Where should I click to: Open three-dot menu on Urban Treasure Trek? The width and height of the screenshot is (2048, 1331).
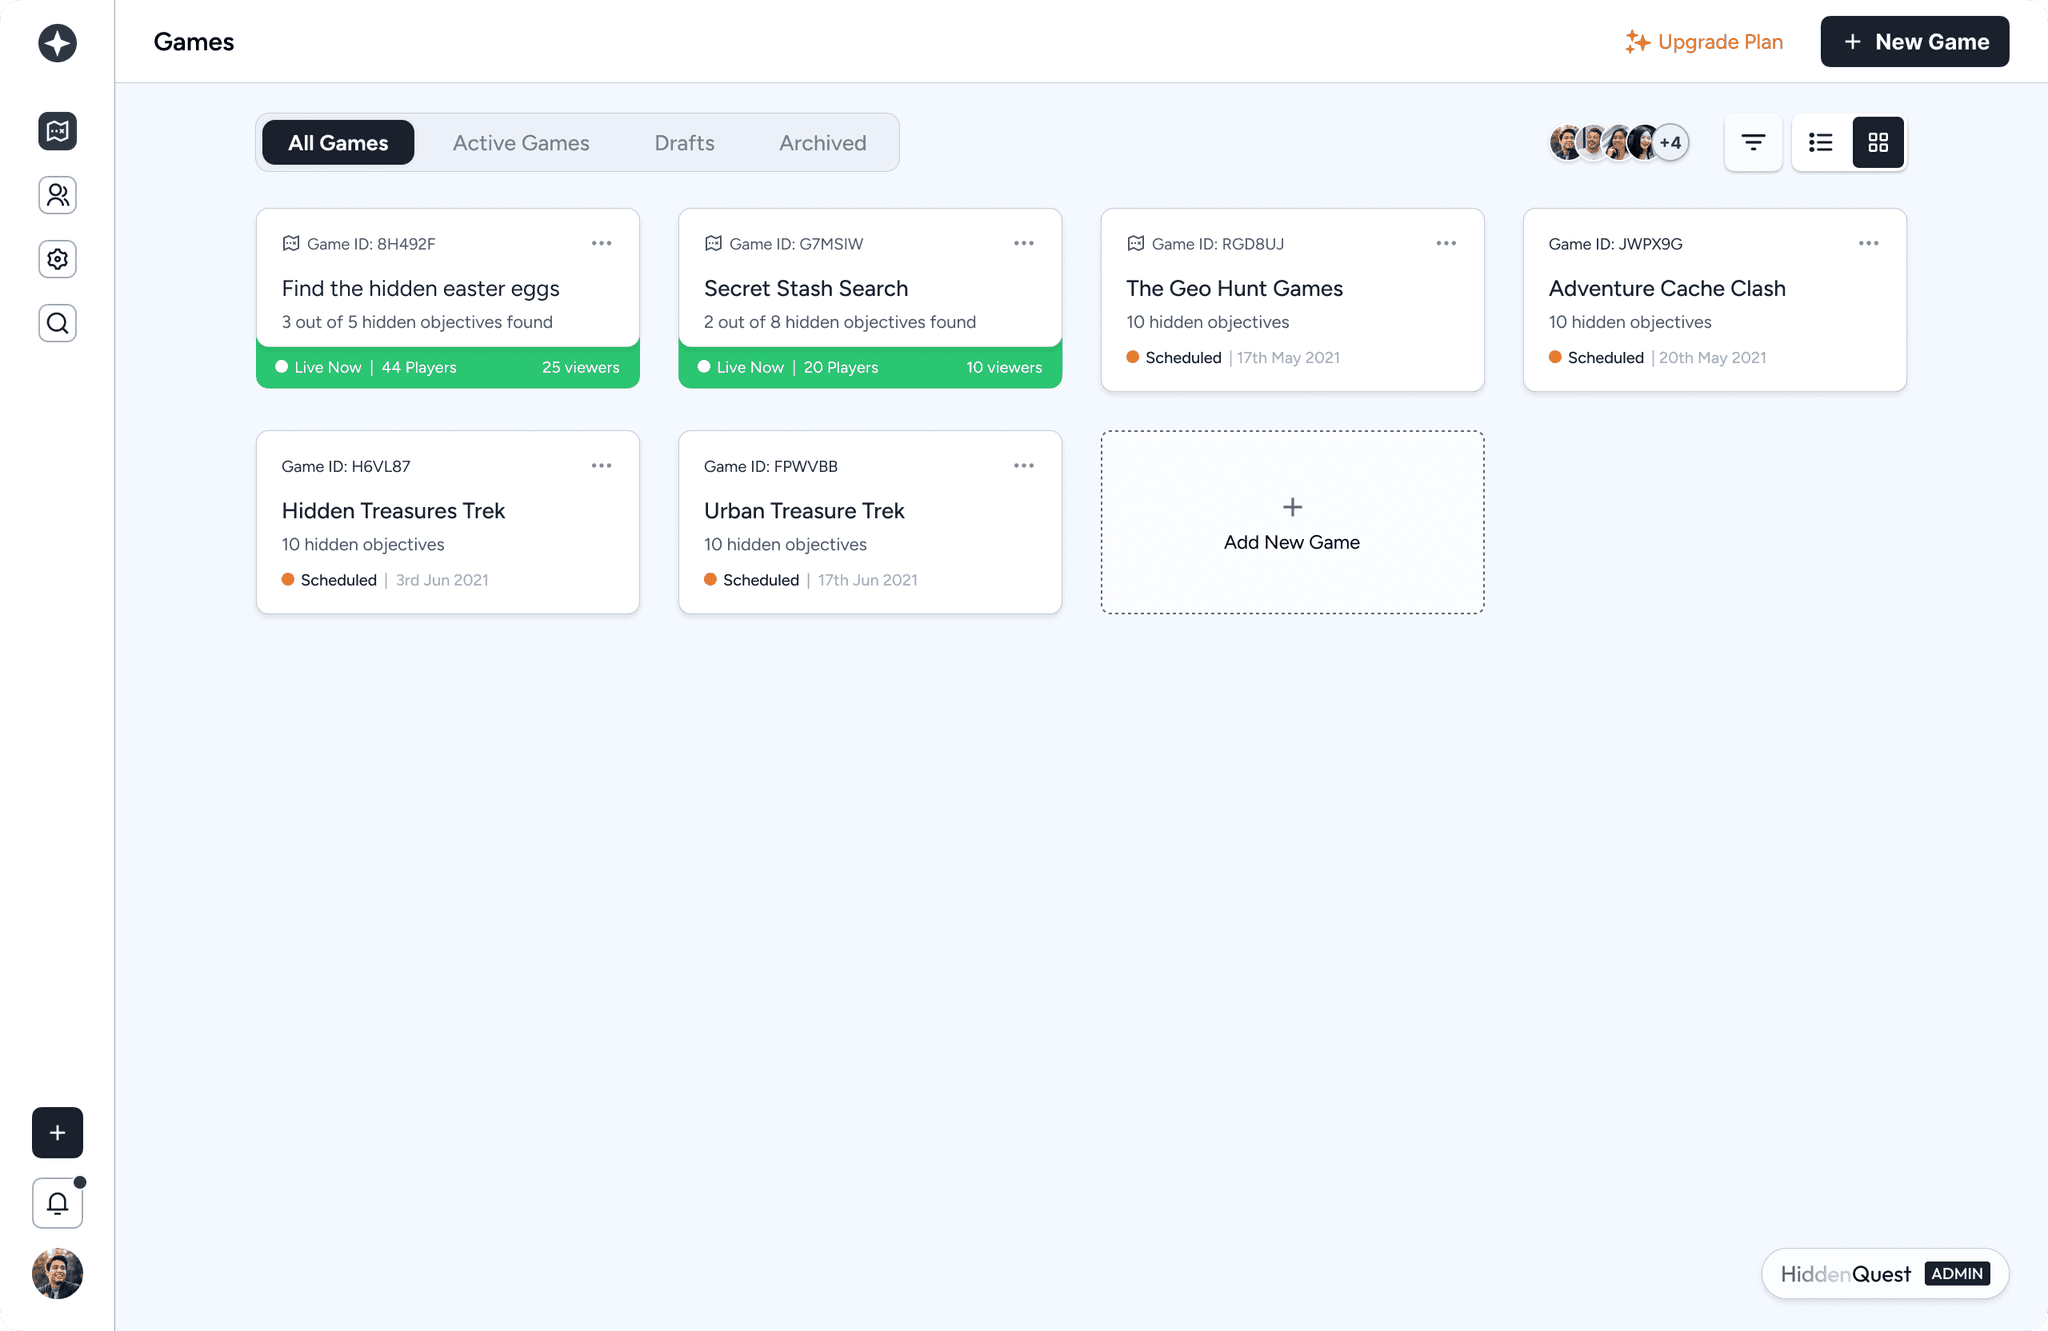point(1023,466)
